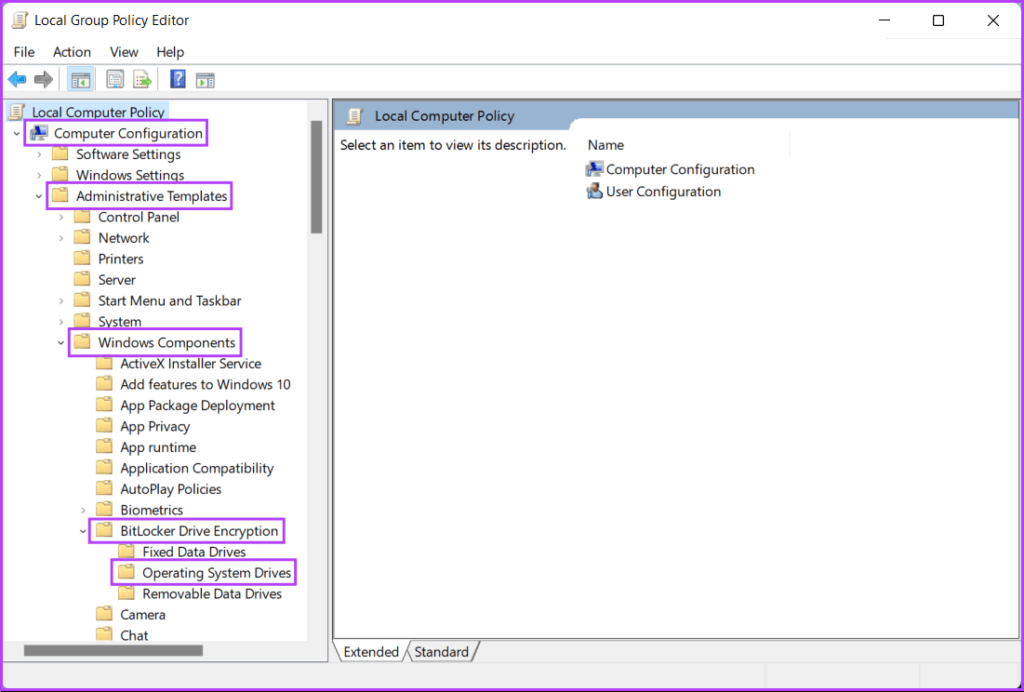The height and width of the screenshot is (692, 1024).
Task: Open the View menu
Action: pos(124,52)
